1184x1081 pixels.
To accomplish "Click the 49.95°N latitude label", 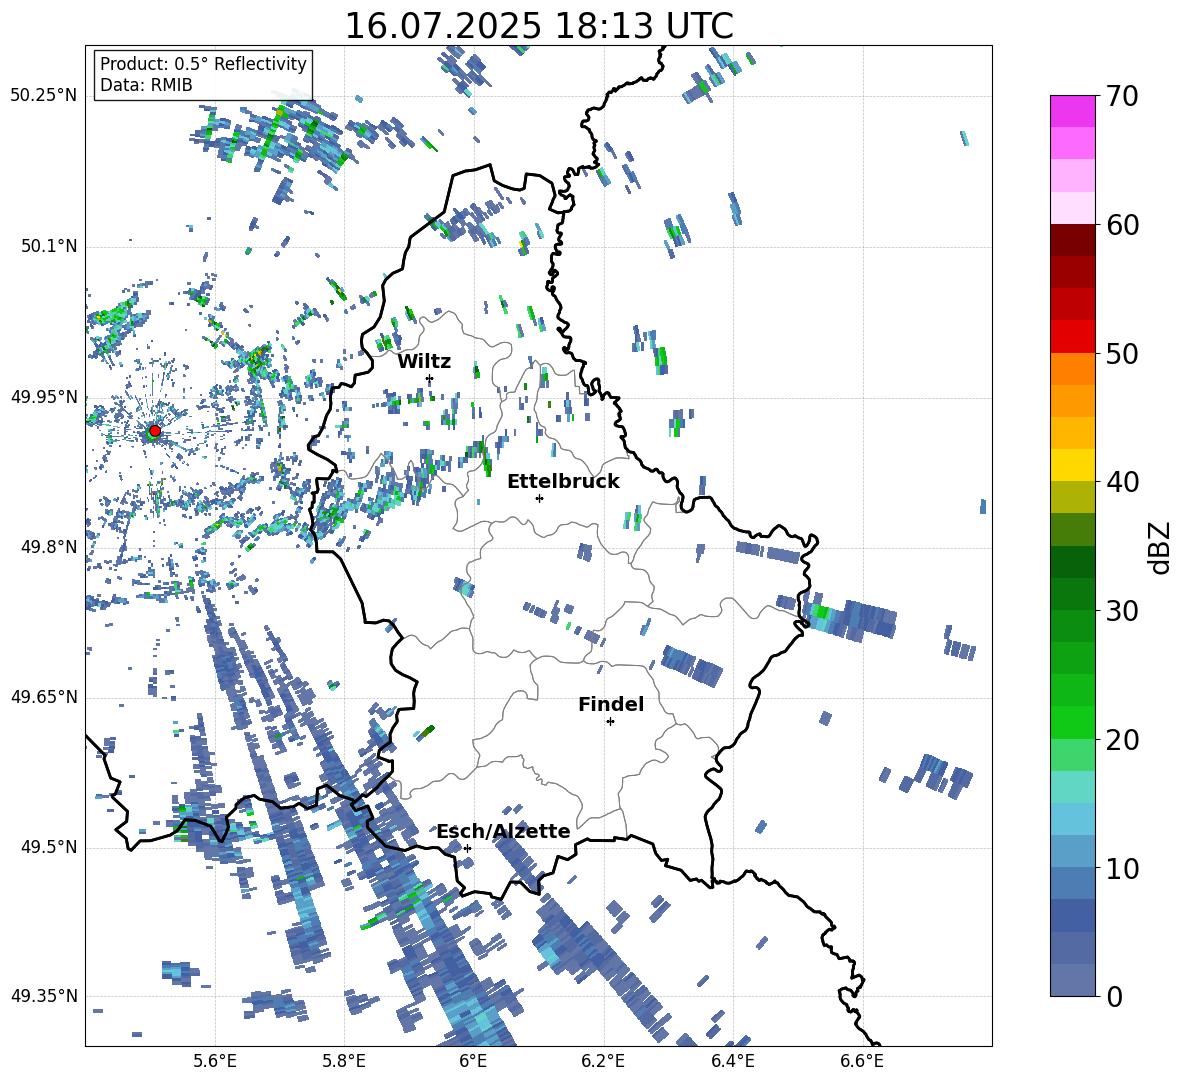I will [x=44, y=397].
